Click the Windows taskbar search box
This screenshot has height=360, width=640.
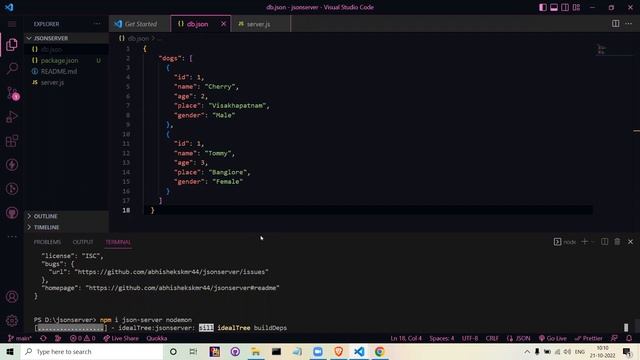click(x=92, y=351)
